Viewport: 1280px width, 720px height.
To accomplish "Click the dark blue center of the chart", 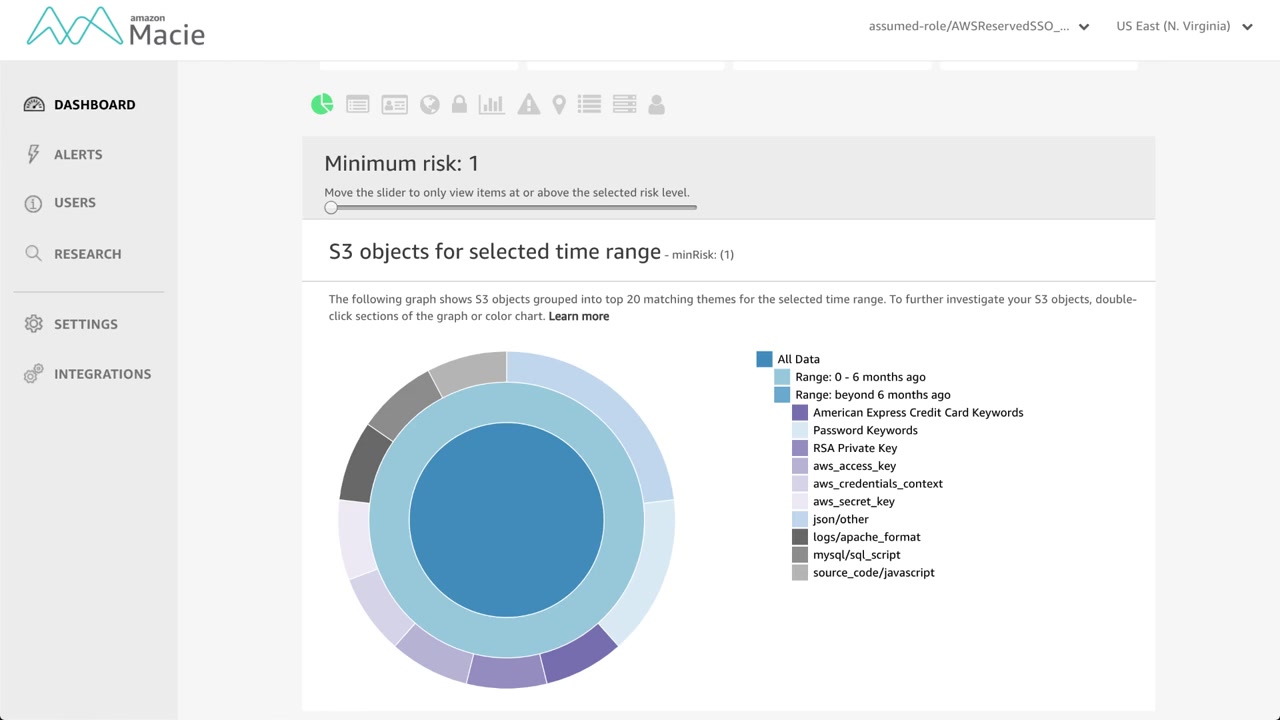I will coord(507,520).
